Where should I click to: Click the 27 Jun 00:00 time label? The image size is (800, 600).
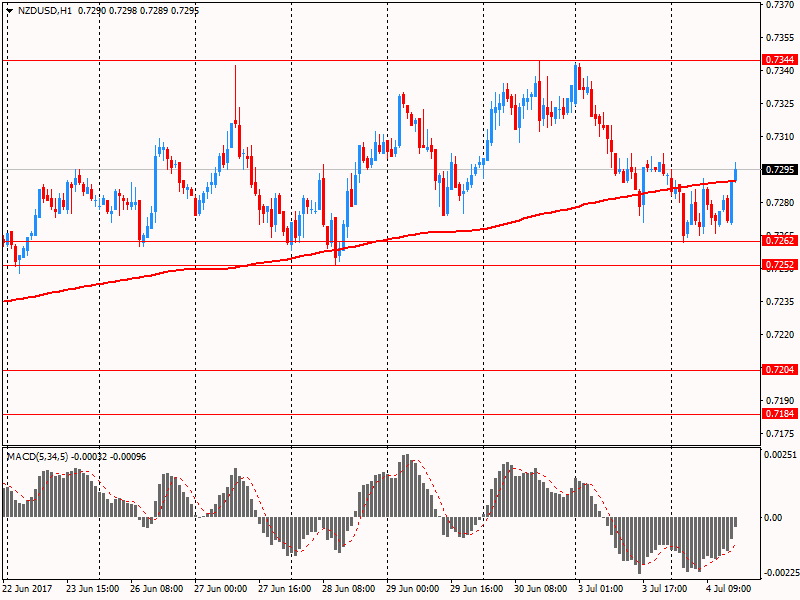(x=220, y=588)
